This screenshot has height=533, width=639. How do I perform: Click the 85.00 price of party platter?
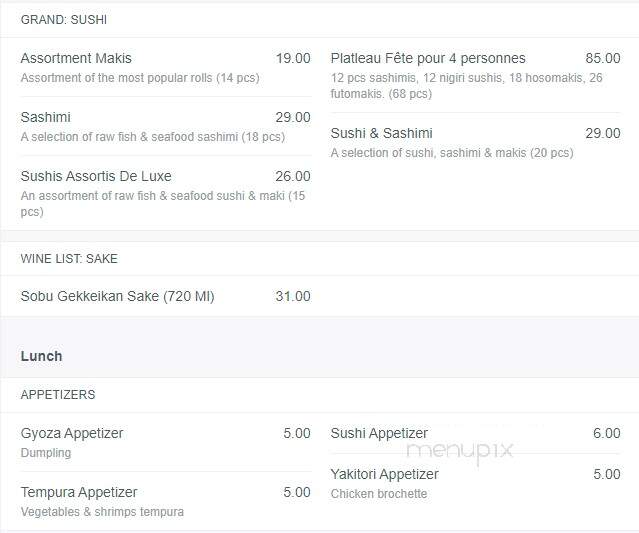pos(603,58)
